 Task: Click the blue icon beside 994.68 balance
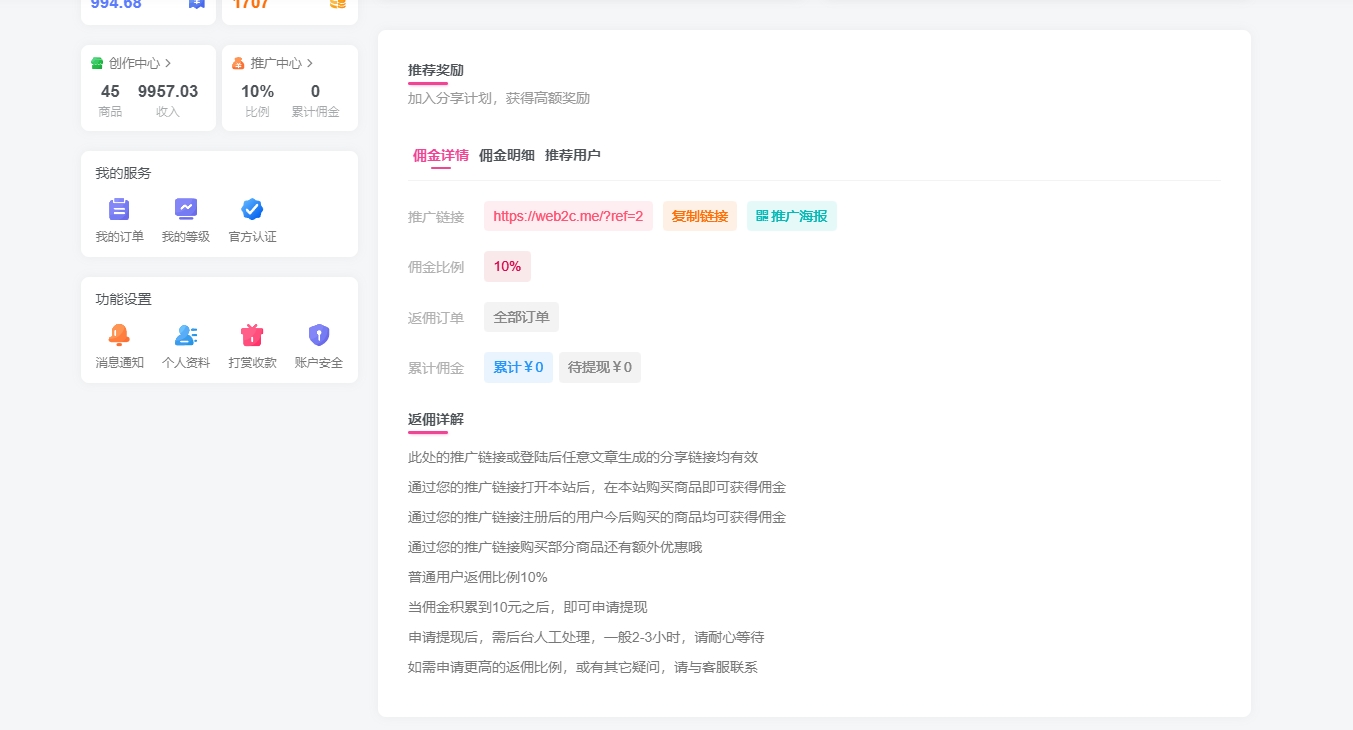coord(197,4)
